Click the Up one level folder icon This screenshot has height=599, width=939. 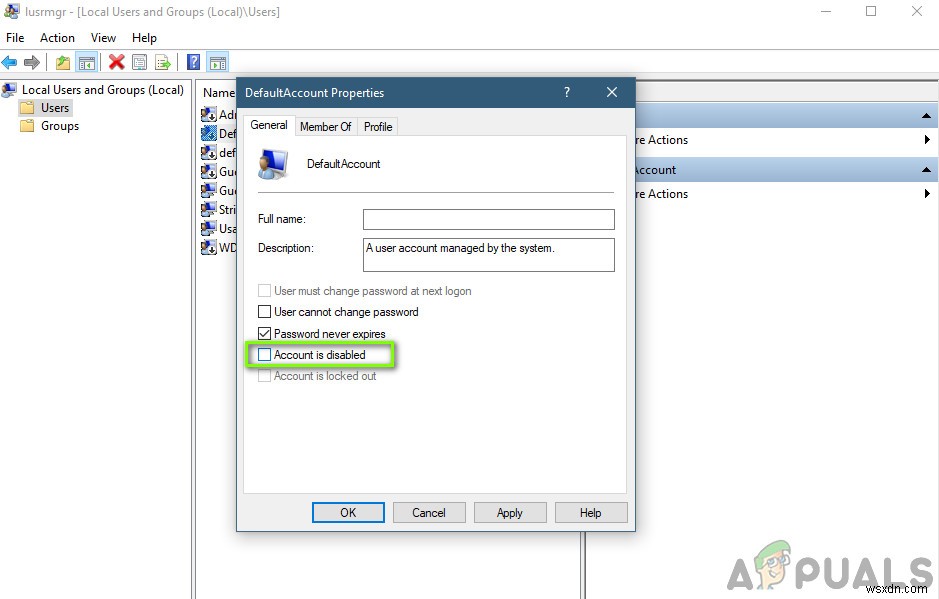click(x=63, y=62)
